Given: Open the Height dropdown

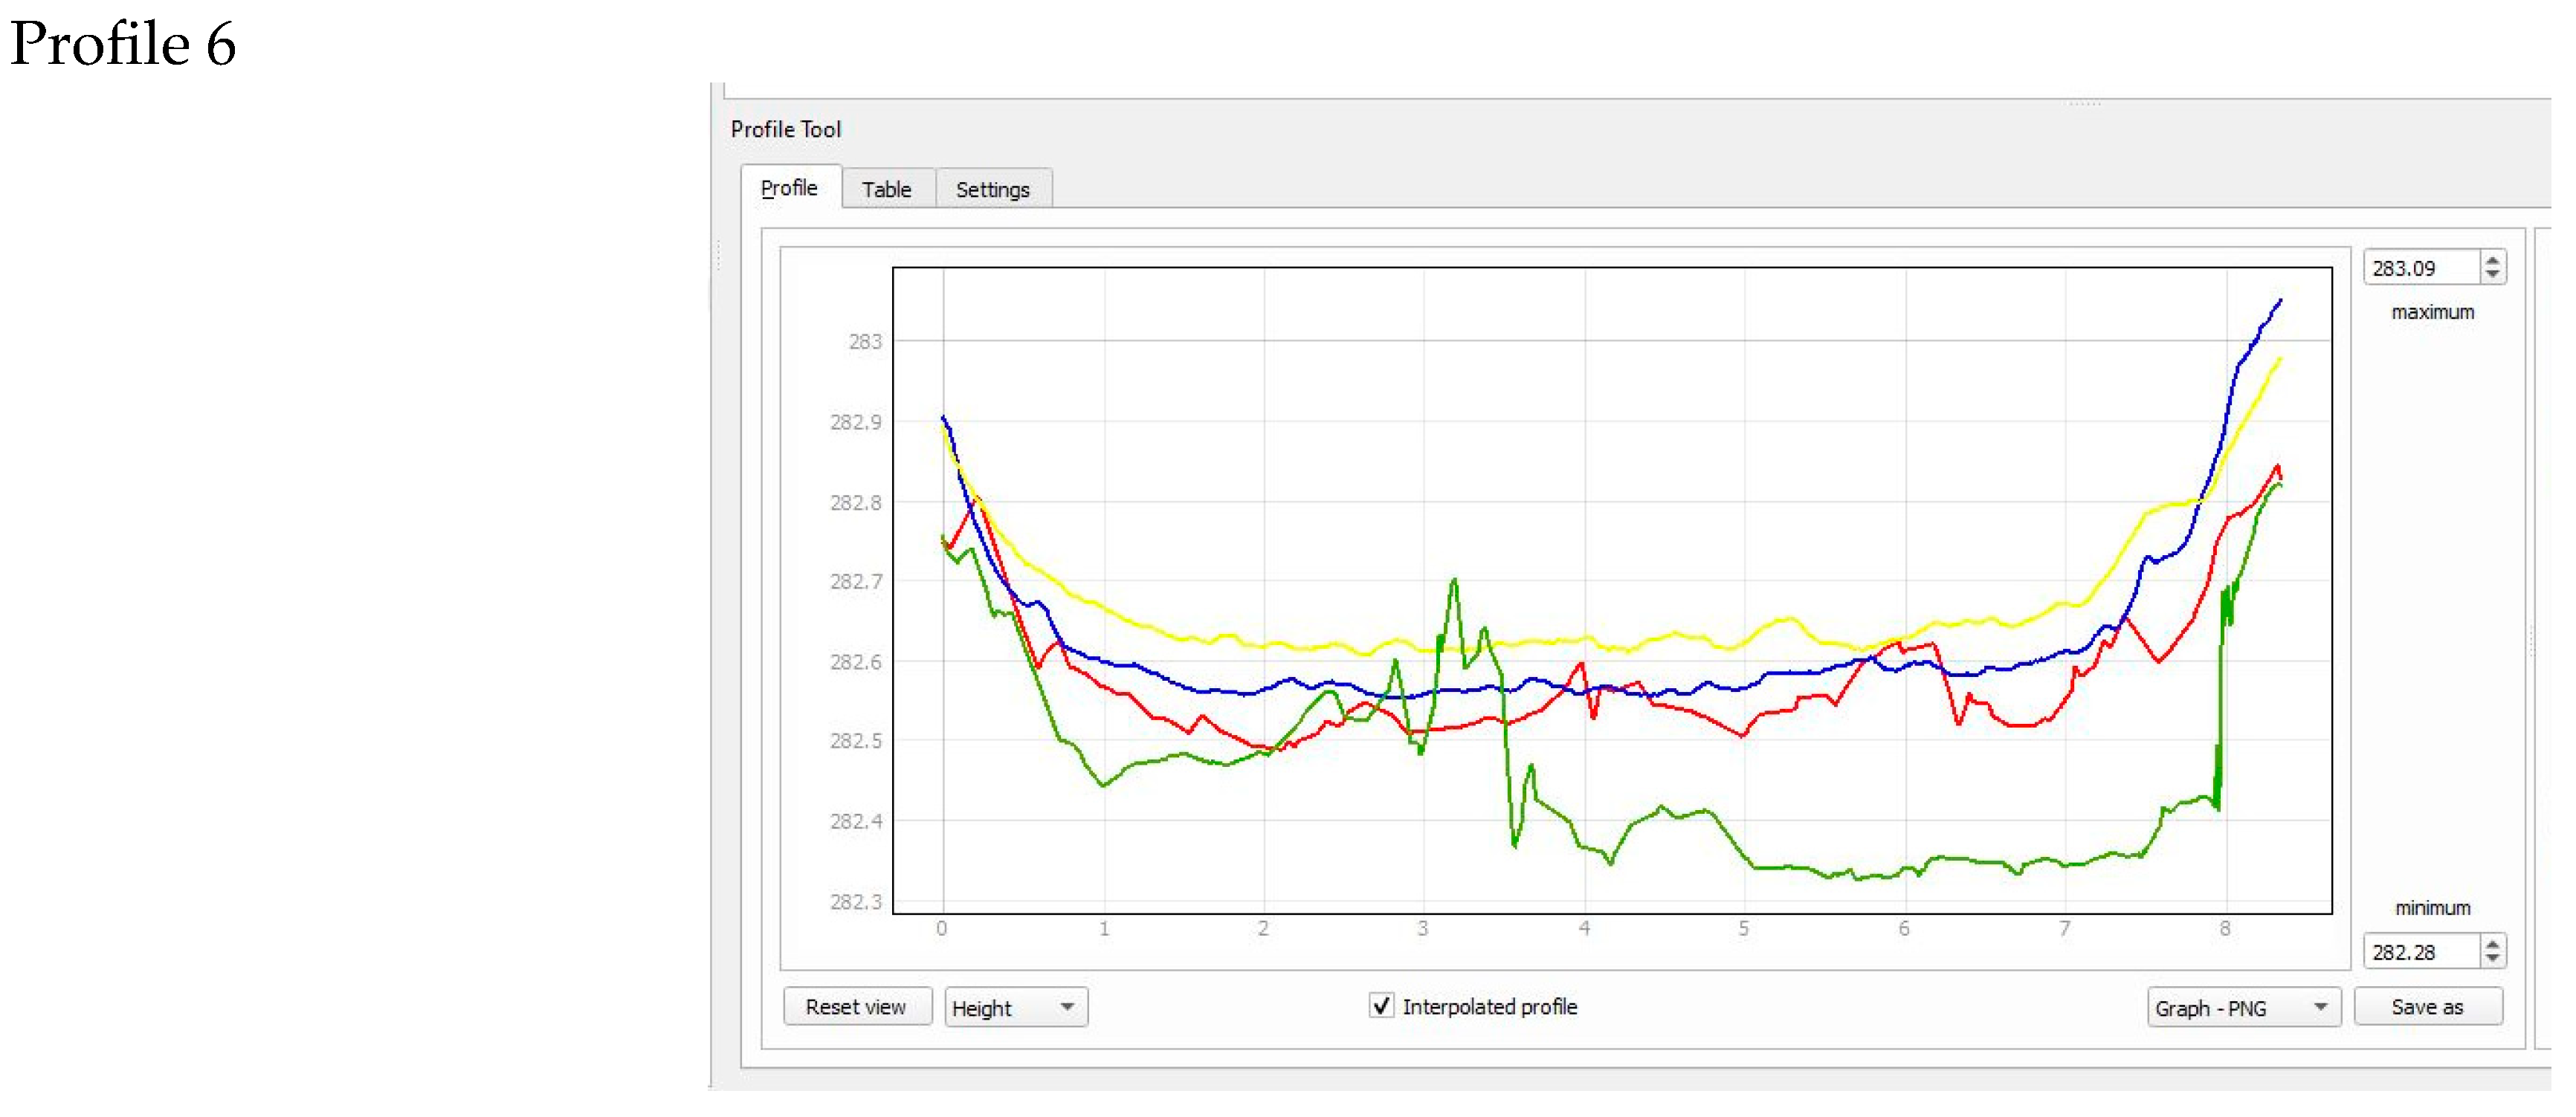Looking at the screenshot, I should coord(1016,1008).
